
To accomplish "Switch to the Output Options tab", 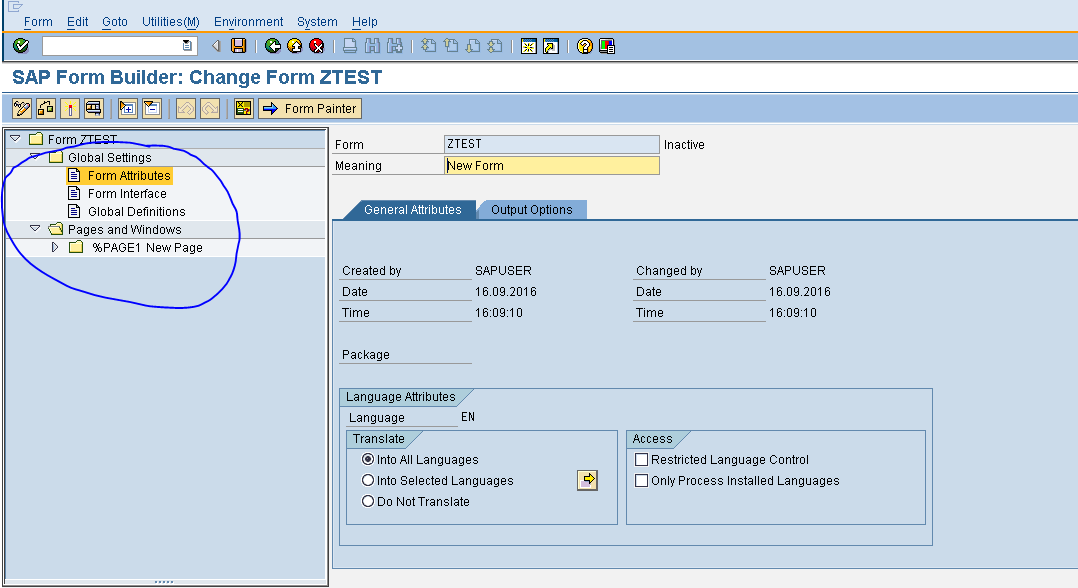I will coord(533,210).
